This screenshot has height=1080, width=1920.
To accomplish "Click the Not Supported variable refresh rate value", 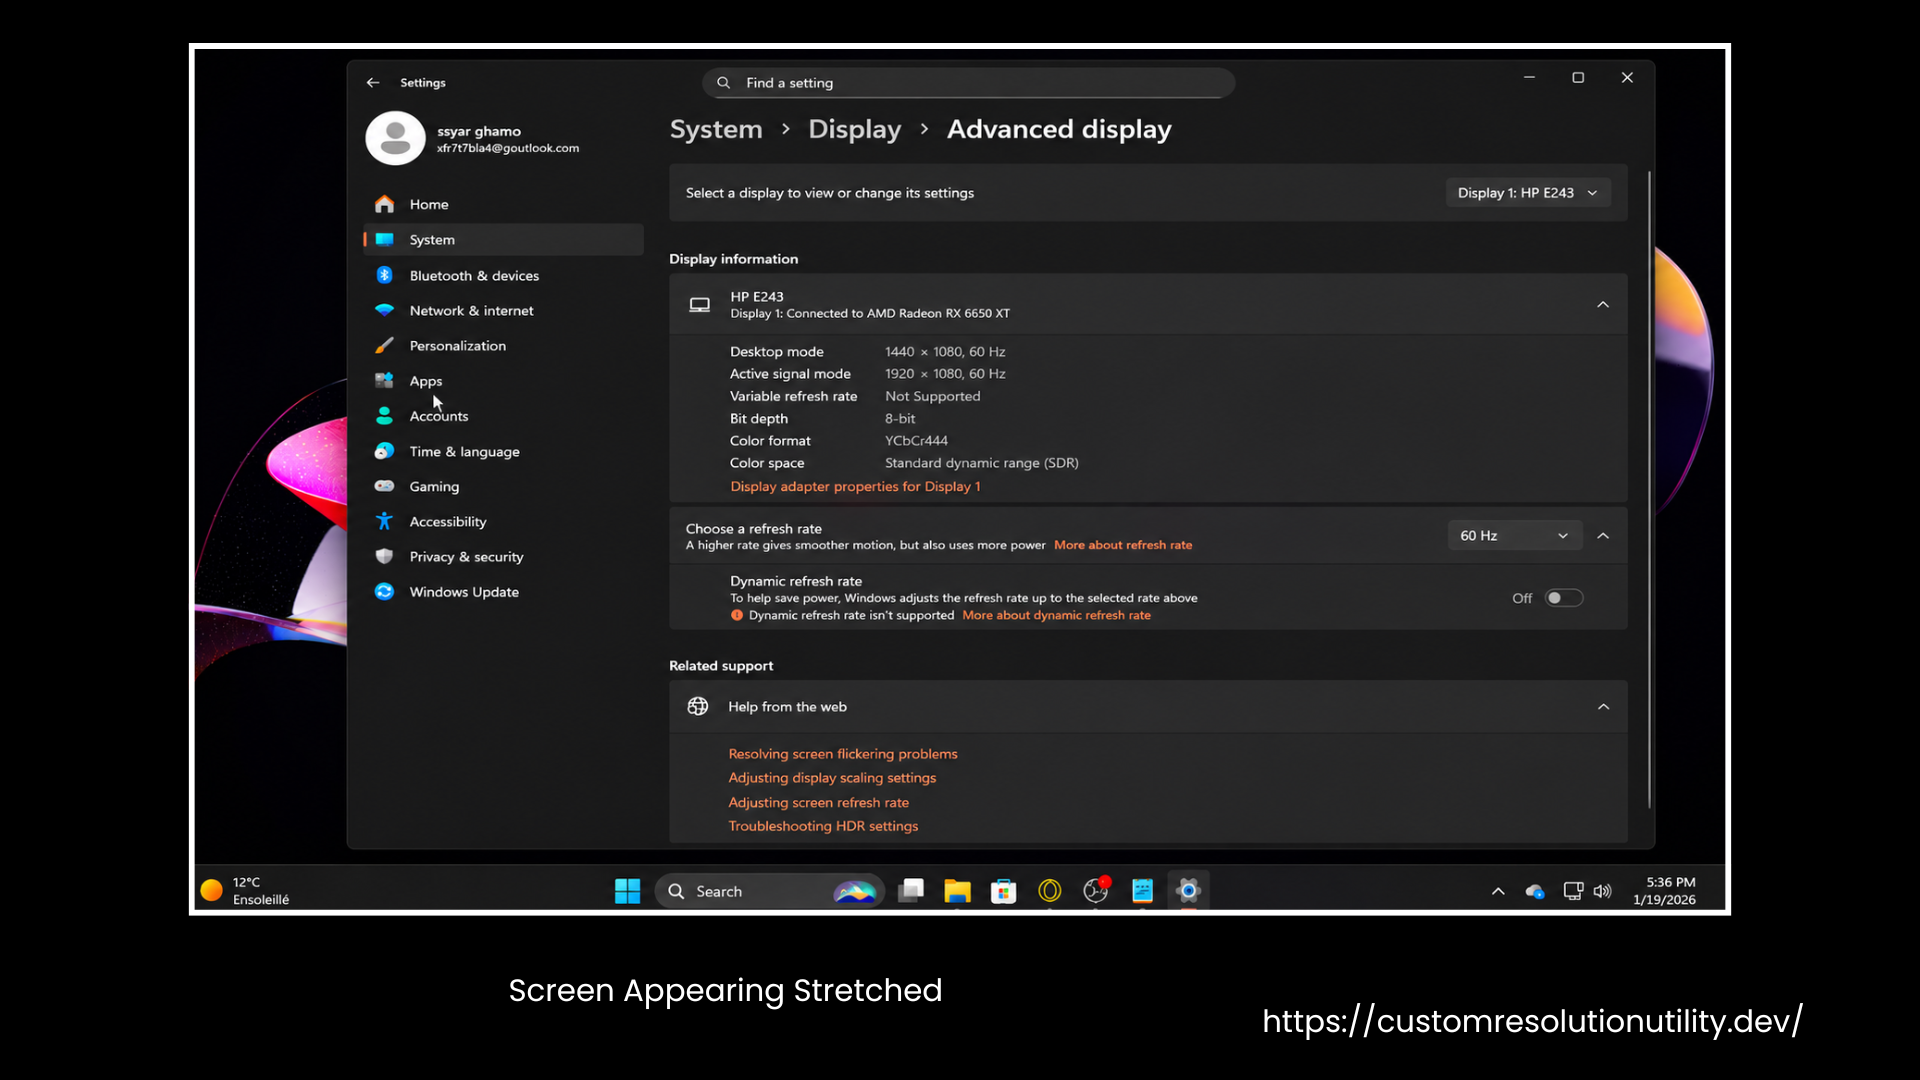I will 932,396.
